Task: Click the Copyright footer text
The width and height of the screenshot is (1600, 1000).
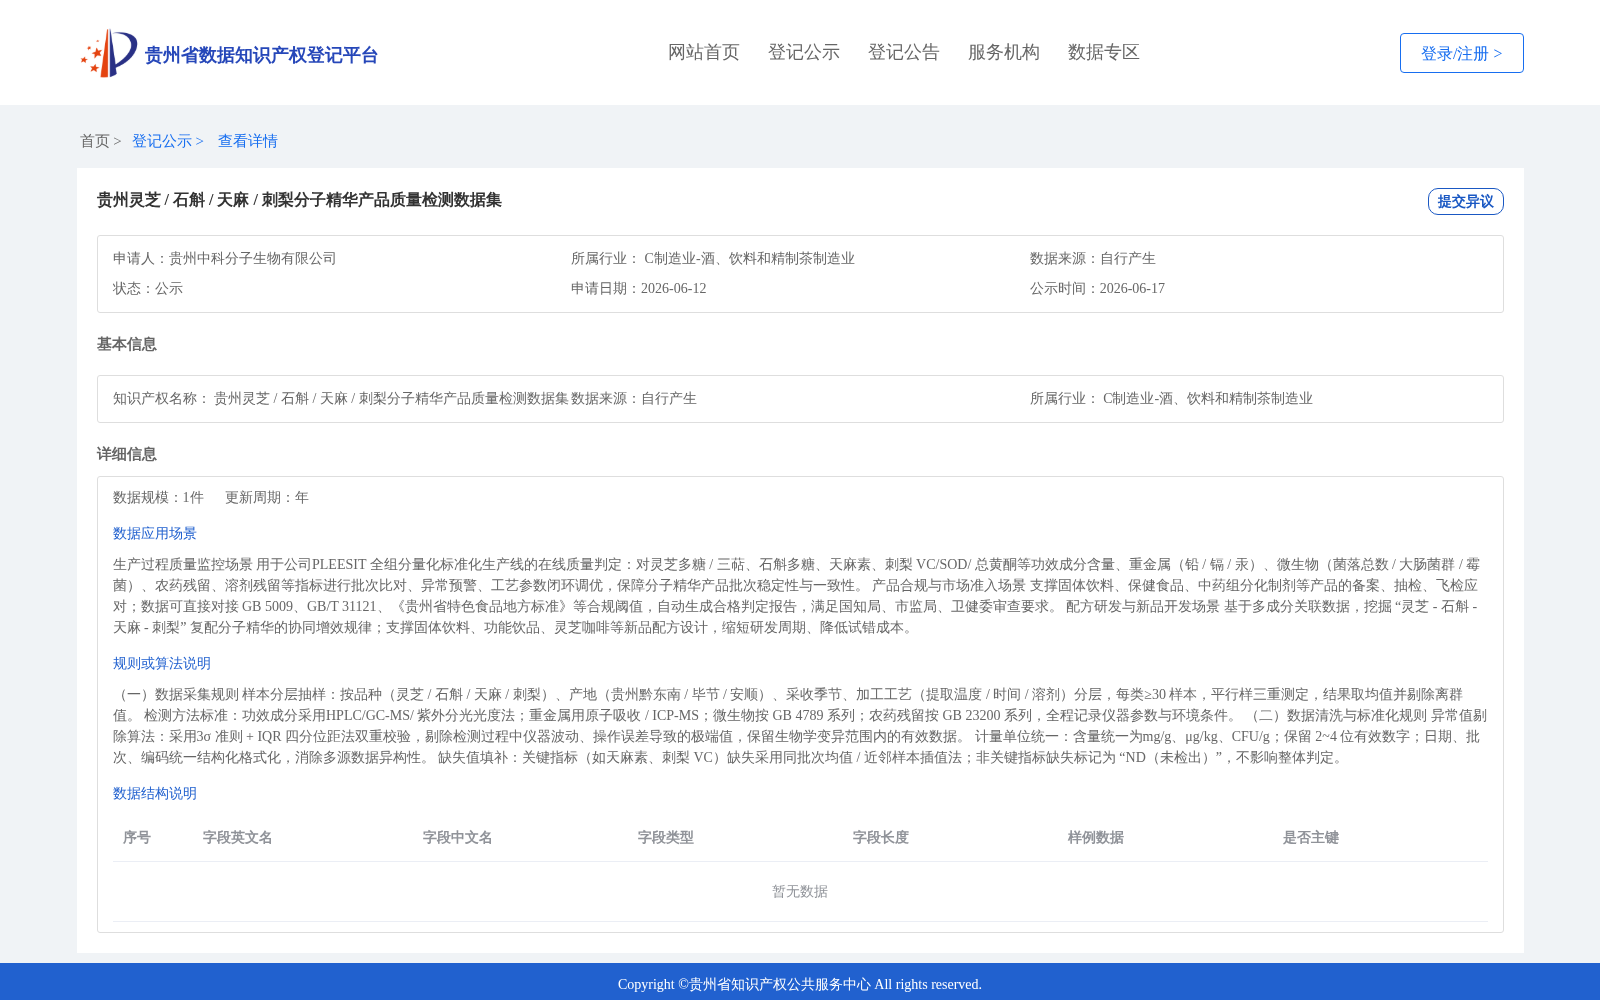Action: pos(800,985)
